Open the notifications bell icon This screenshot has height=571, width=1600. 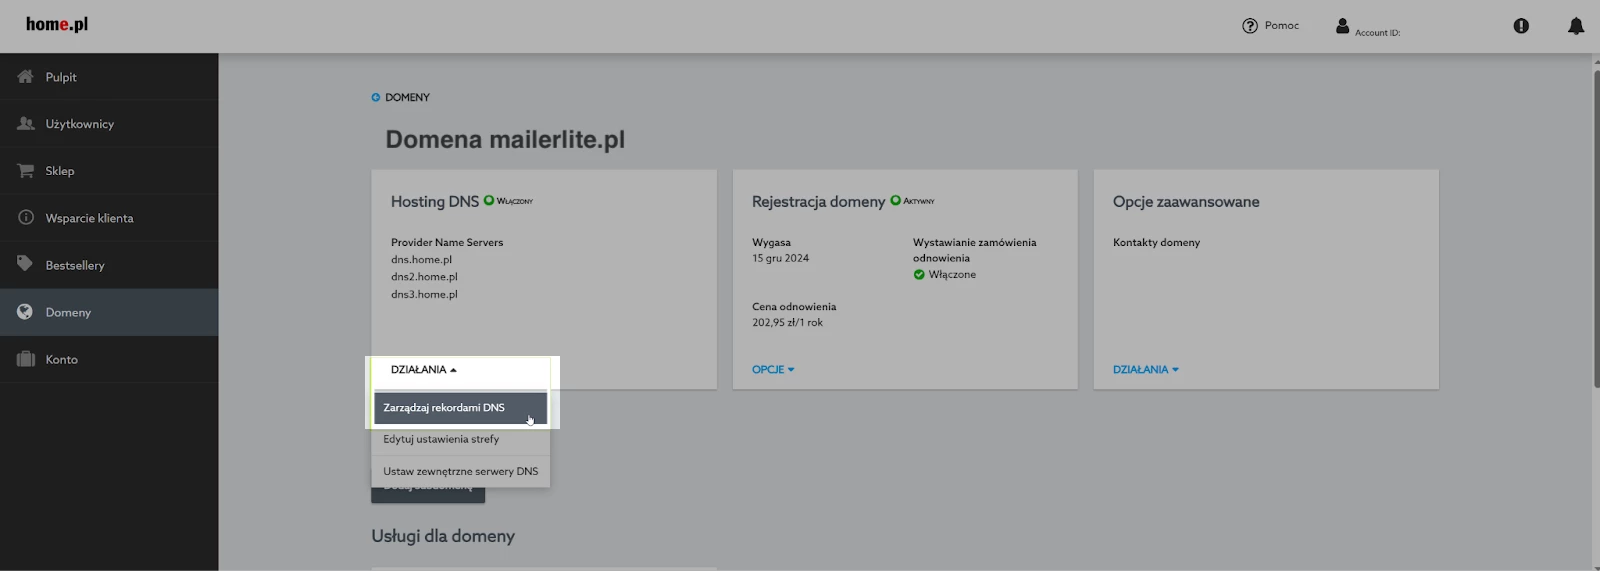coord(1575,26)
